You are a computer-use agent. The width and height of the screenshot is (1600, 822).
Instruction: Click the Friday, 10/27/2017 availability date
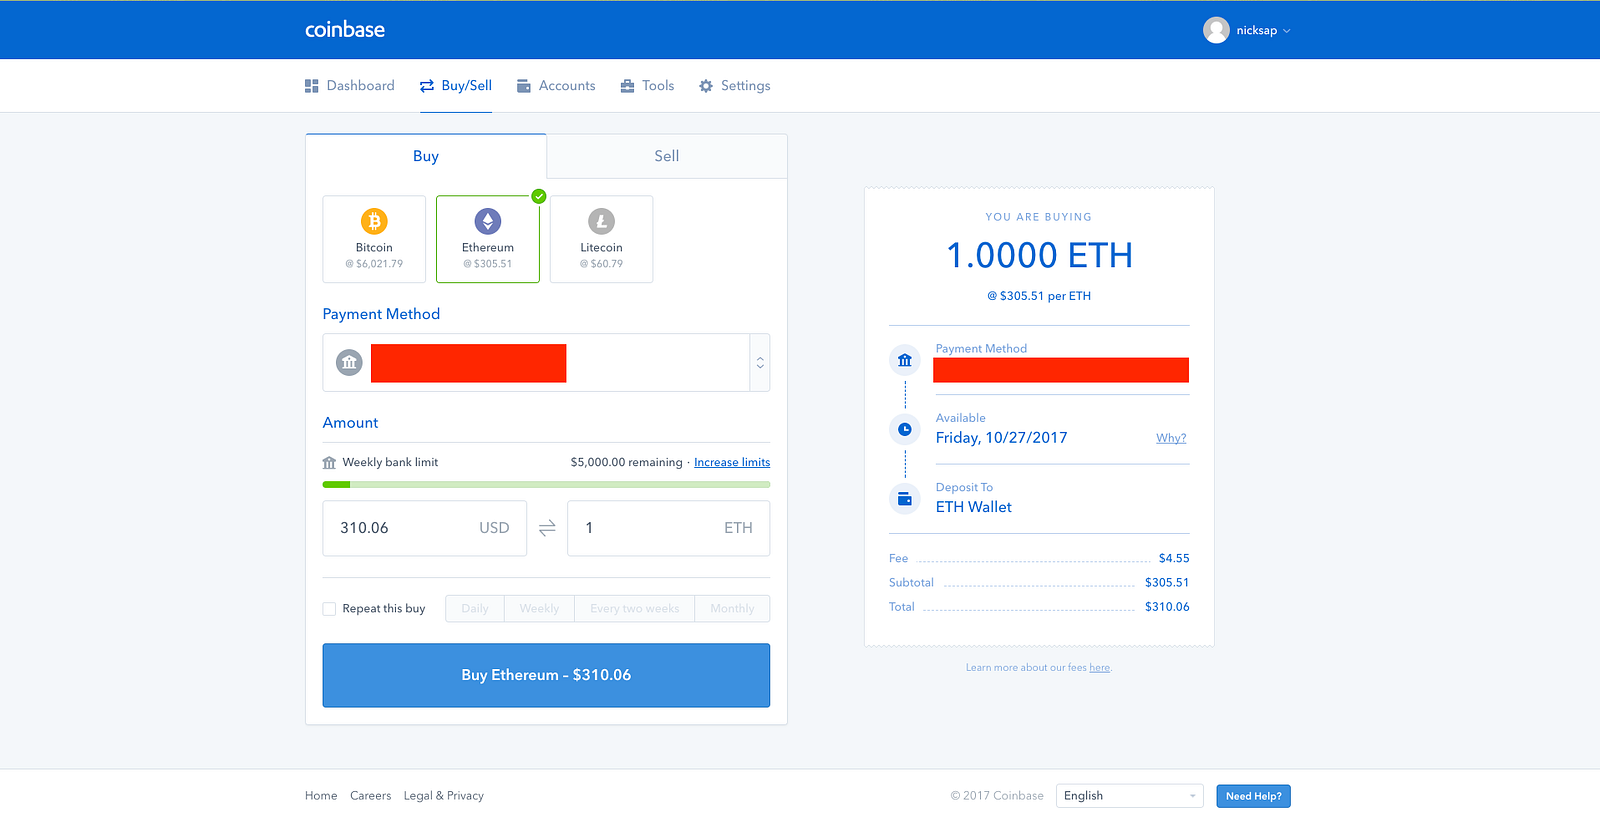click(1002, 438)
